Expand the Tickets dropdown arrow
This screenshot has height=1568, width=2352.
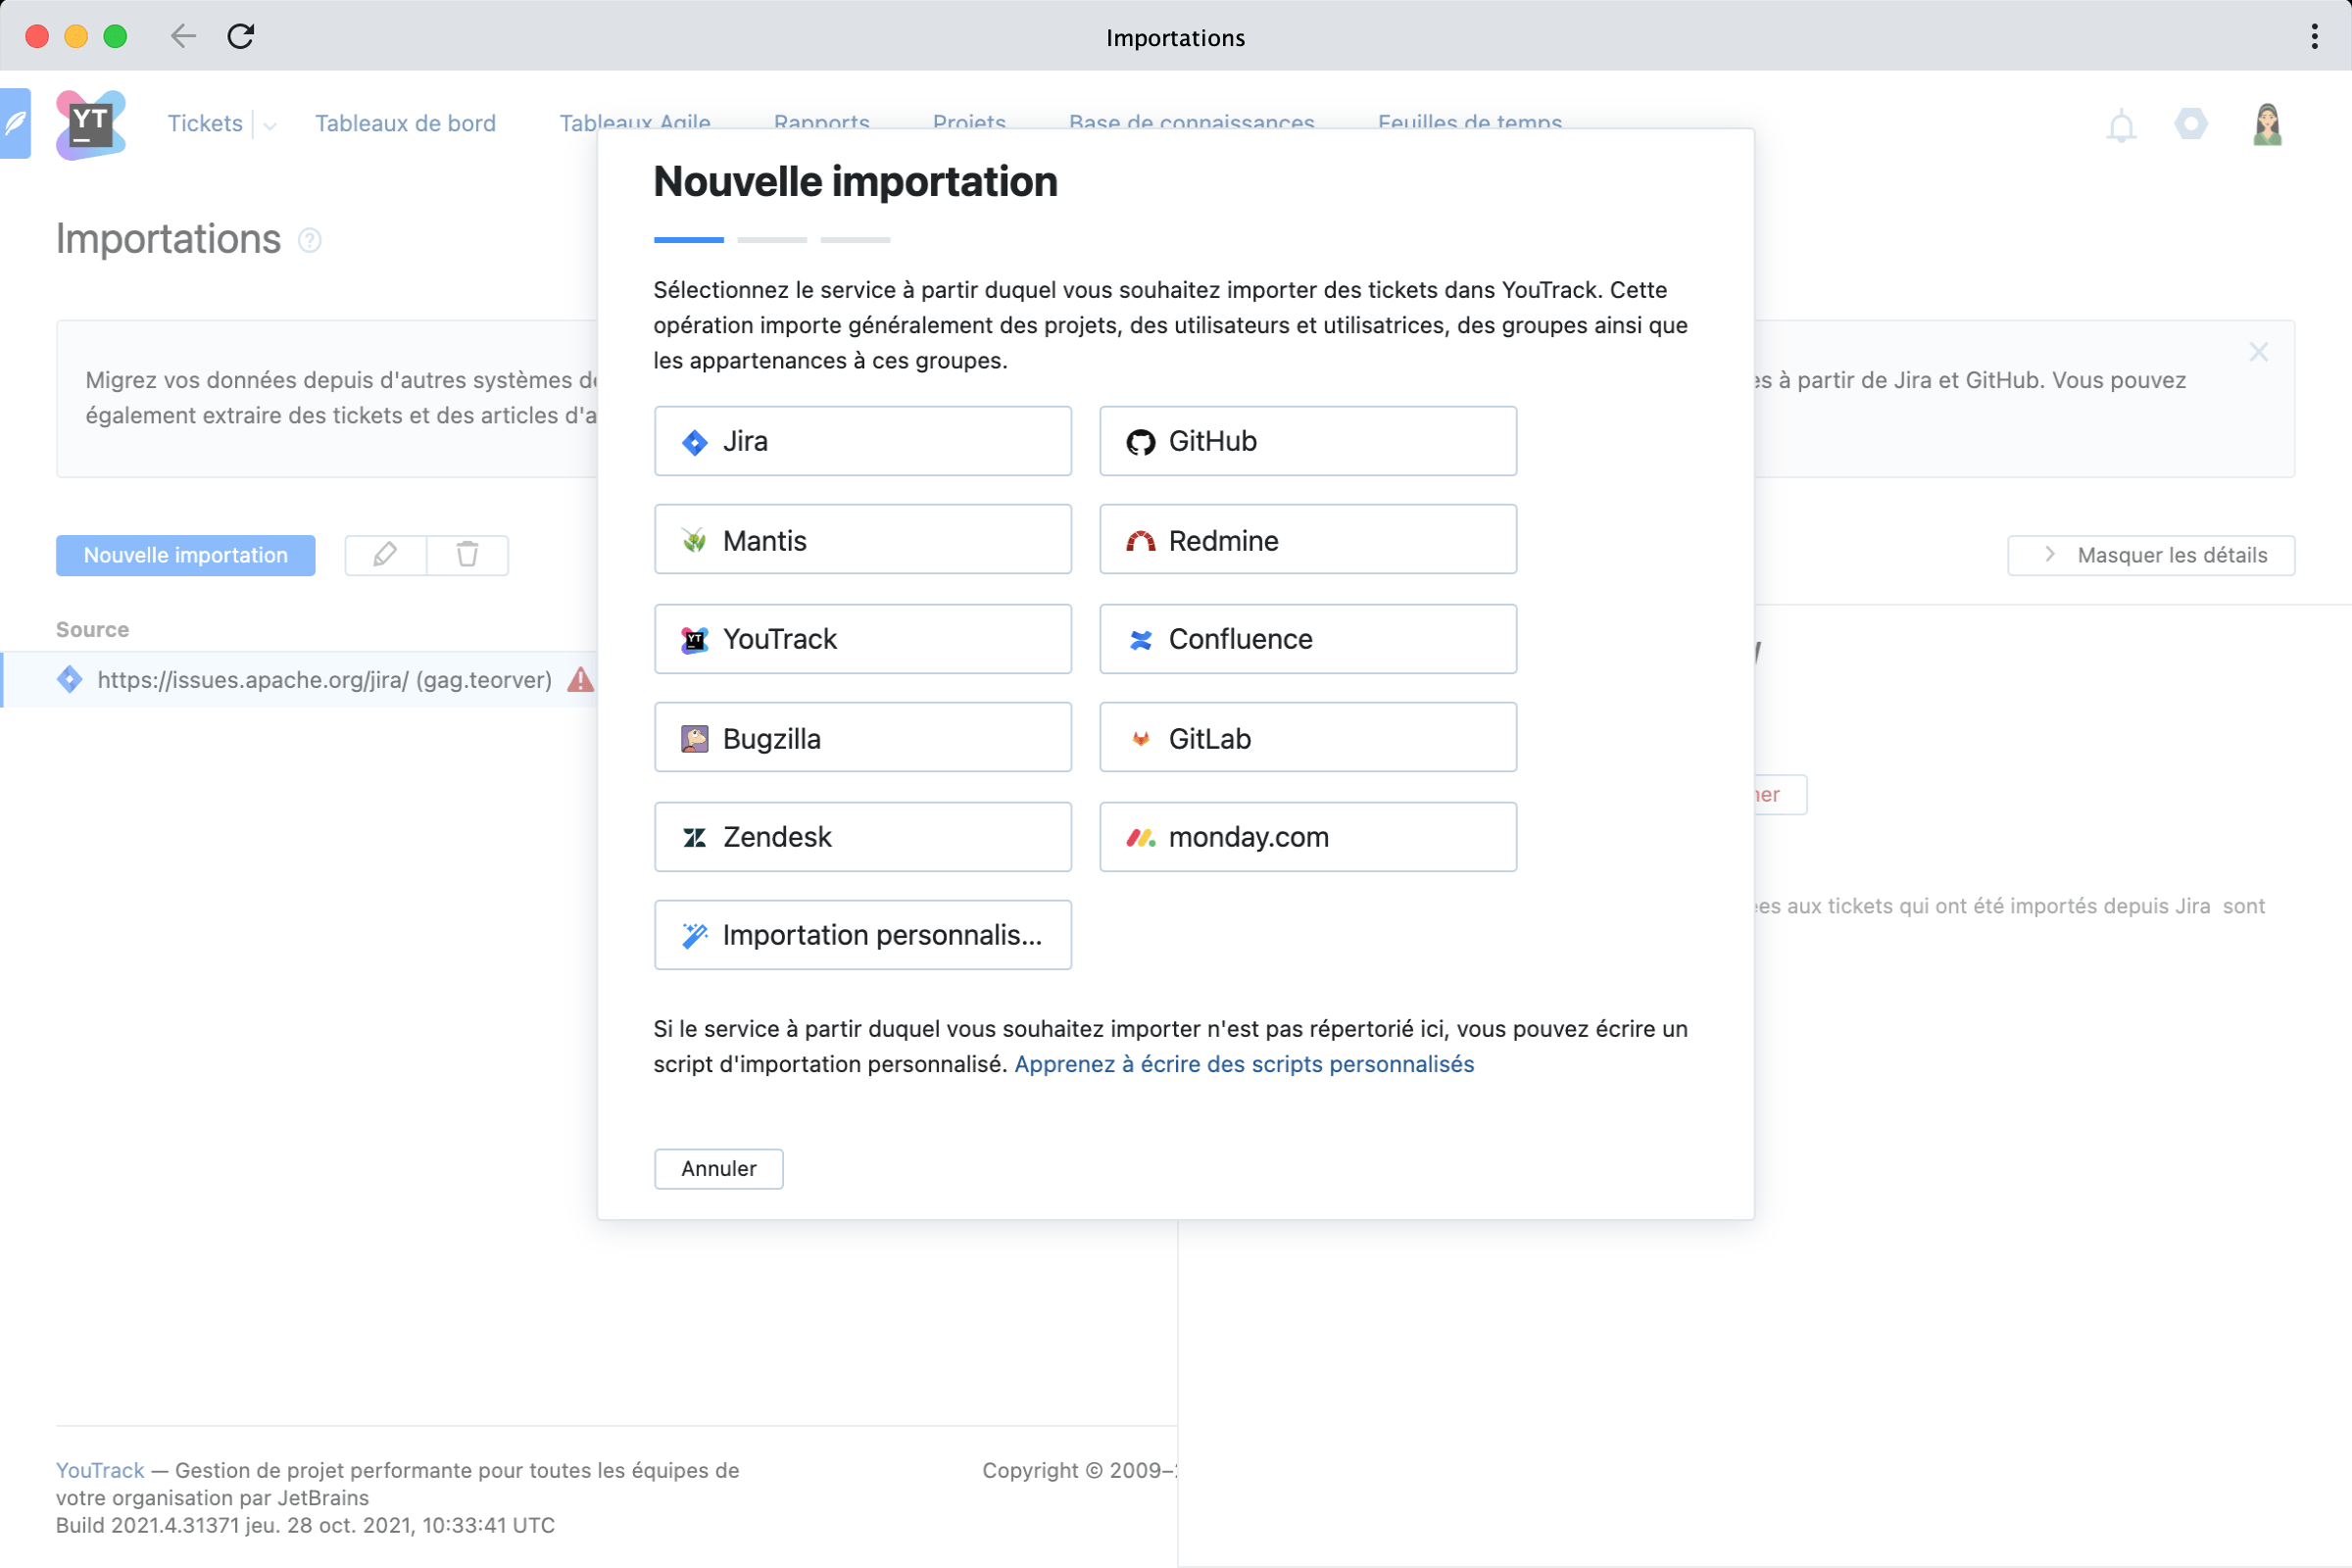(x=270, y=126)
